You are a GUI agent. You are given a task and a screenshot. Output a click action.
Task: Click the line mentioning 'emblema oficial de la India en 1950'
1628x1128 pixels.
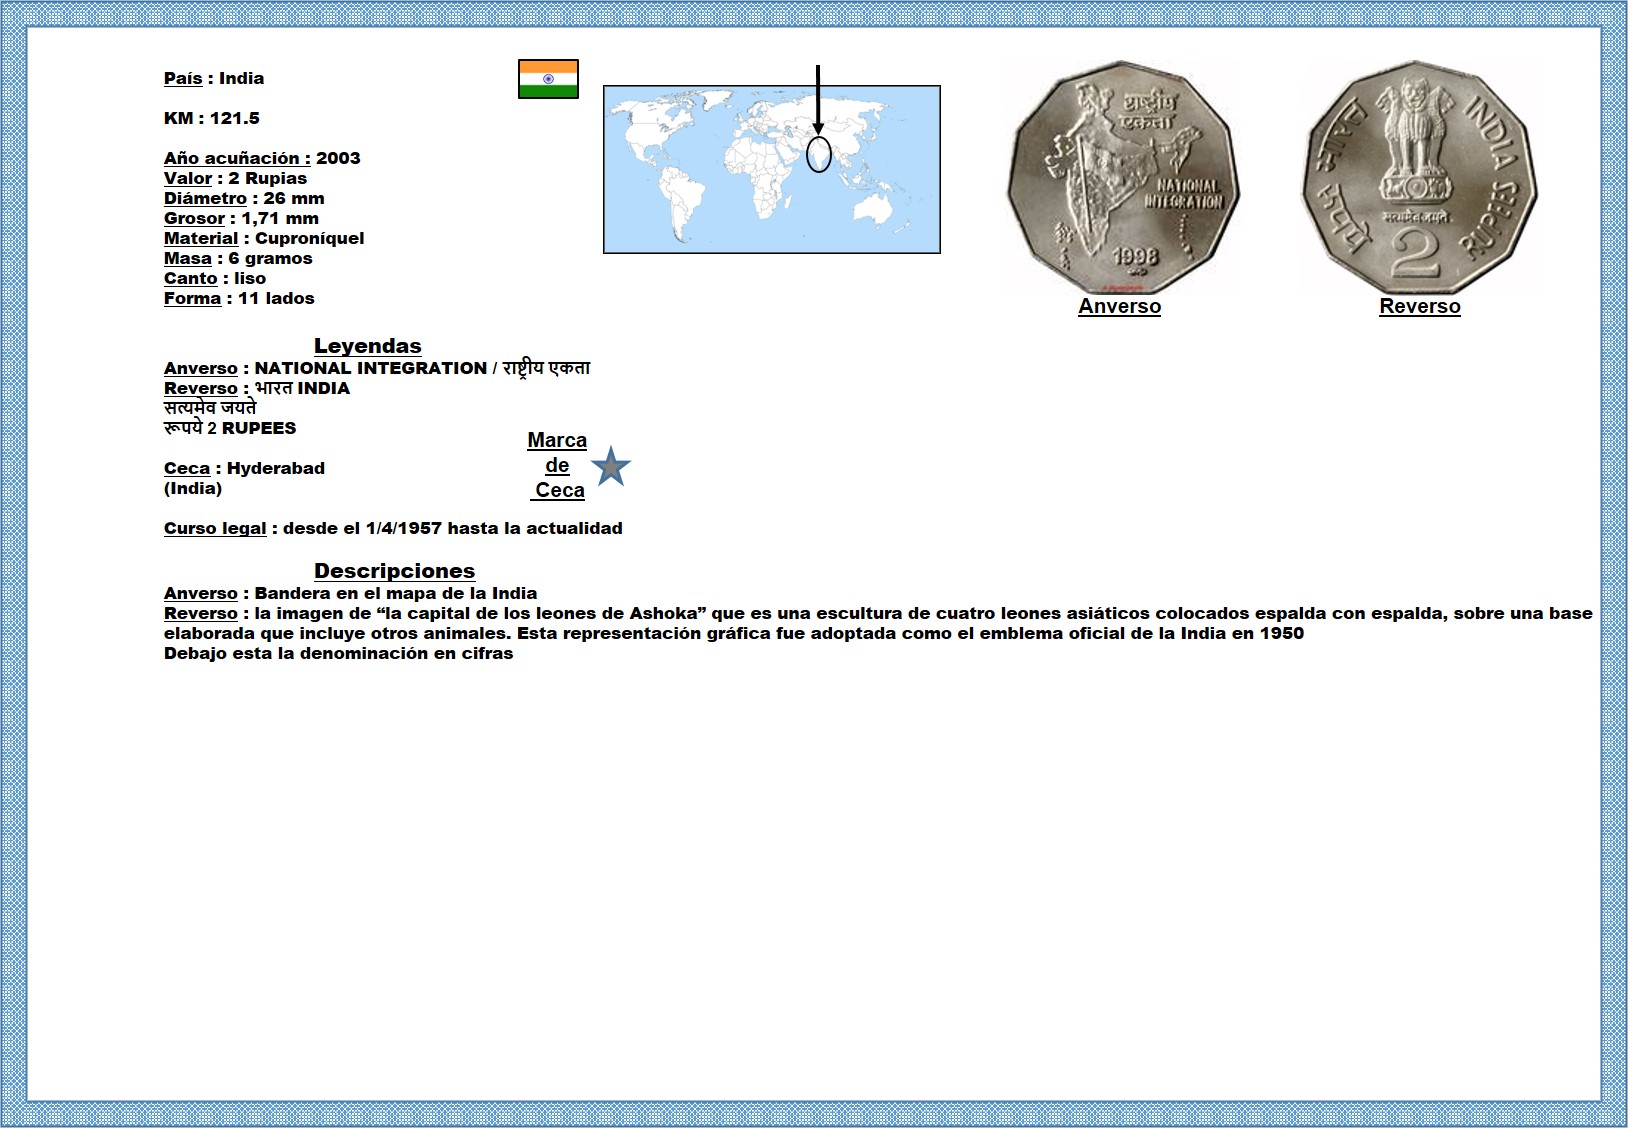tap(734, 633)
